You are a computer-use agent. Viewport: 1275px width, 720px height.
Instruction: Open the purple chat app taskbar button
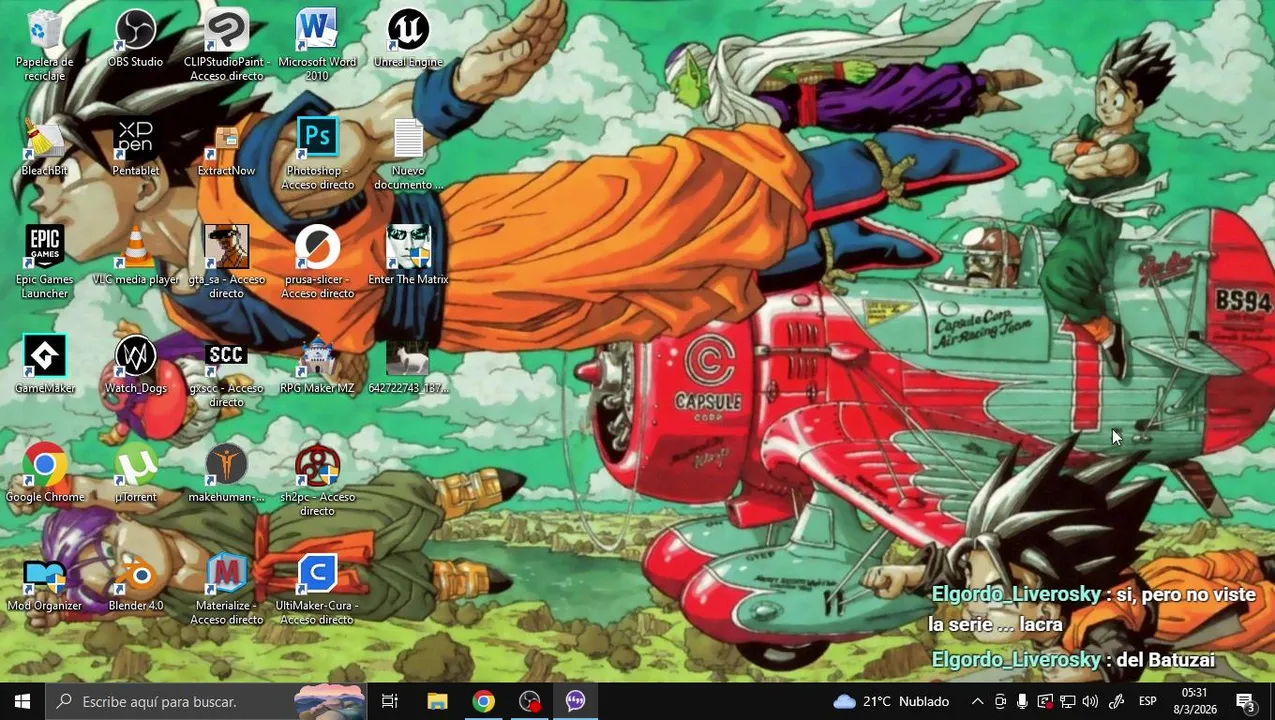coord(575,701)
